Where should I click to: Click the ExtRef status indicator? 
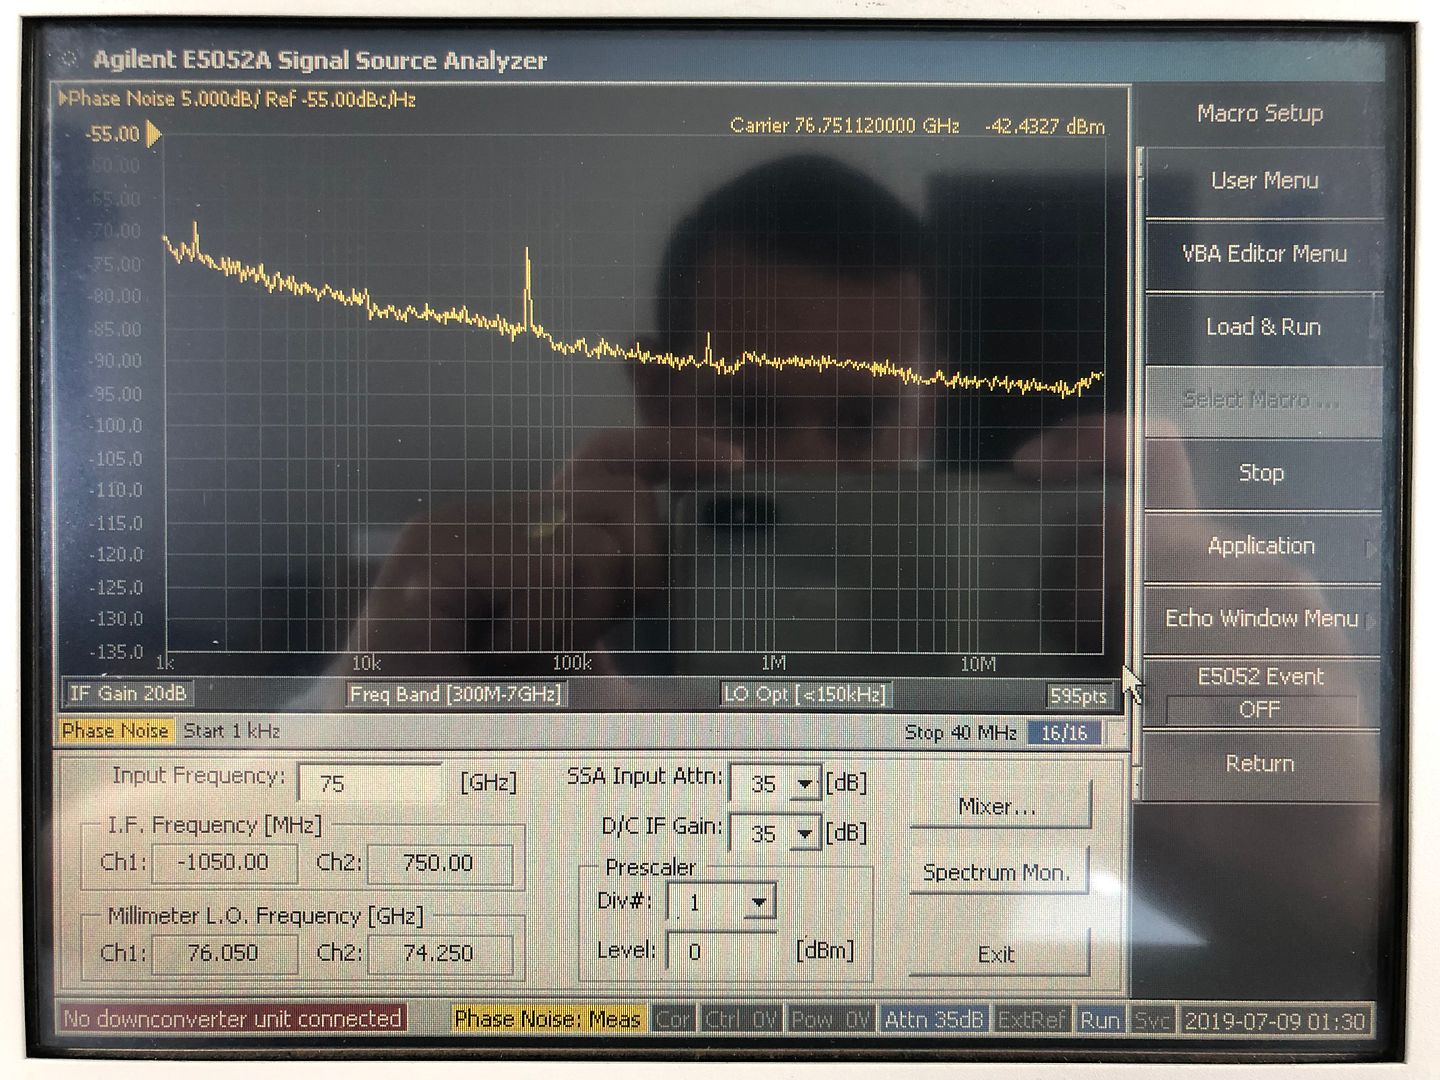point(1033,1020)
